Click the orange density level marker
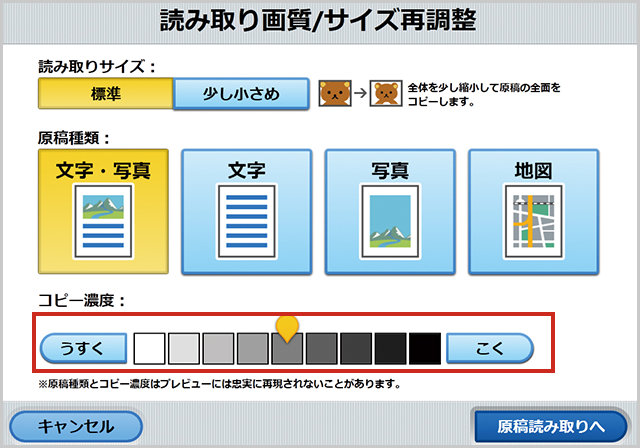Screen dimensions: 640x448 click(287, 326)
